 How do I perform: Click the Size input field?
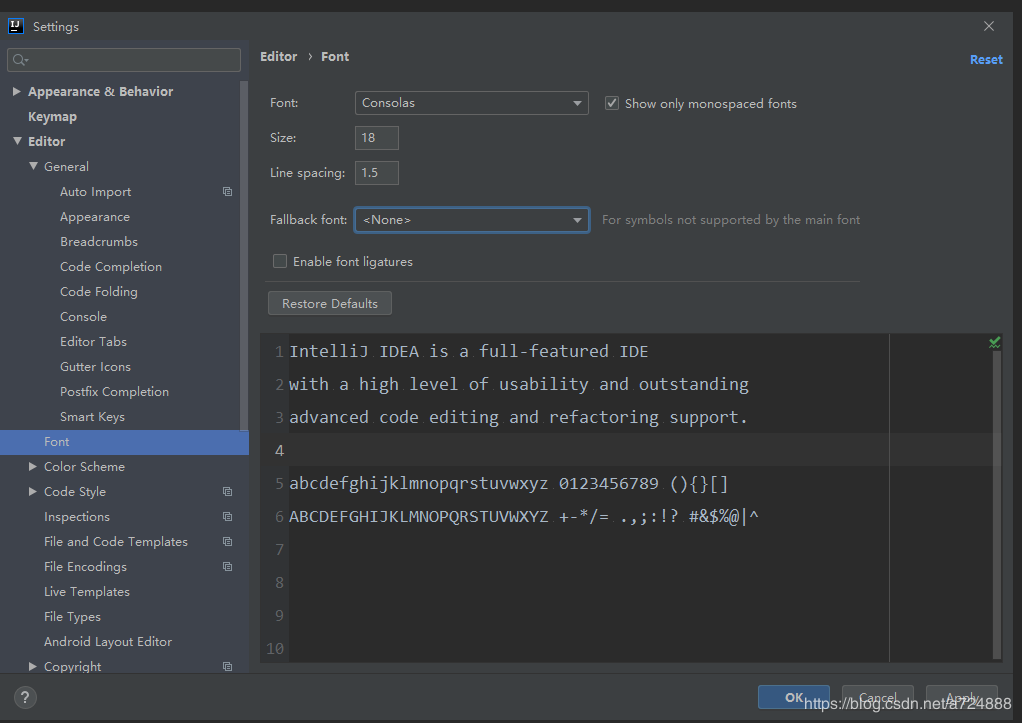(x=377, y=138)
